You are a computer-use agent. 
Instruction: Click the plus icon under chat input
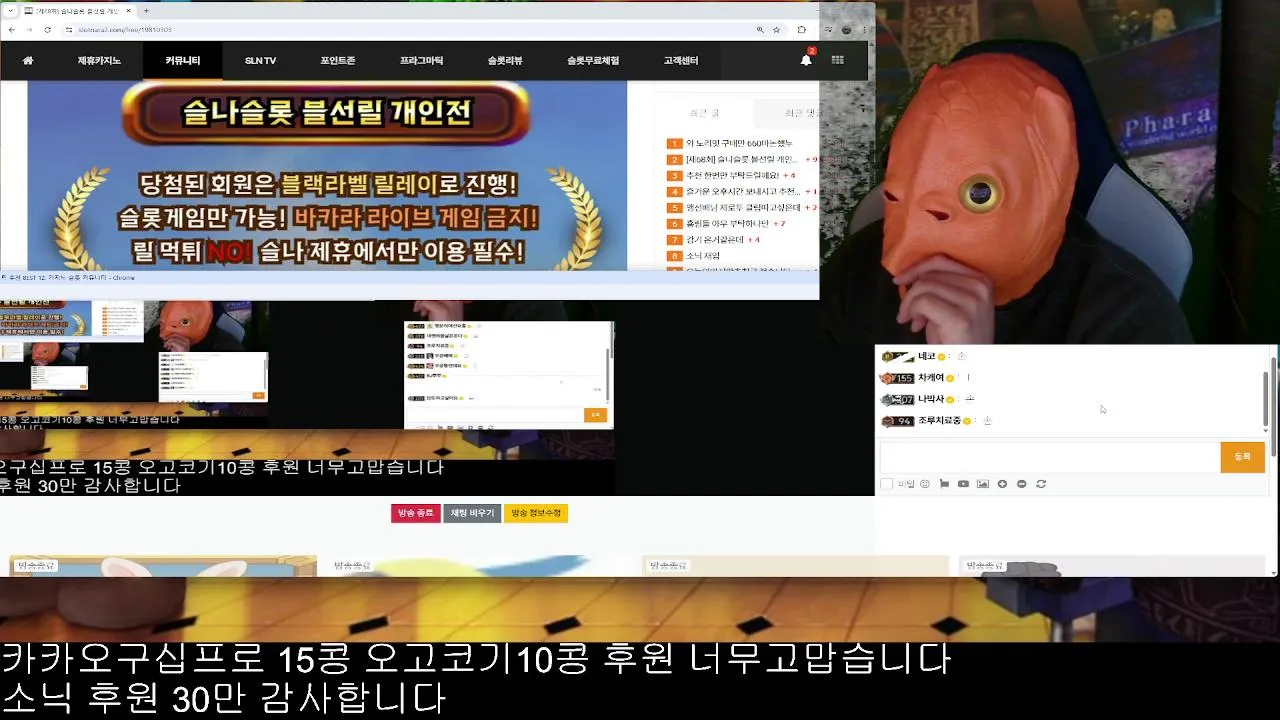[x=1002, y=484]
